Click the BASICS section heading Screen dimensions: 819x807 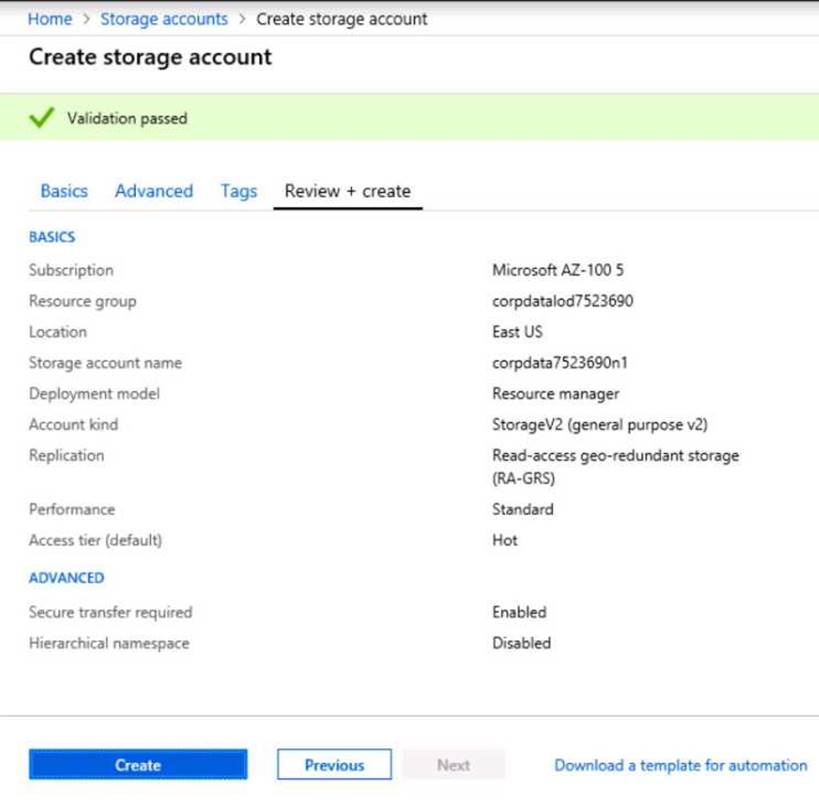tap(52, 237)
